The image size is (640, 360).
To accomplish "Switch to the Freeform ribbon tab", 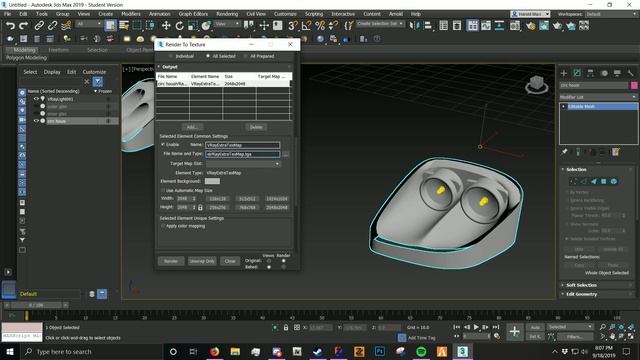I will (x=58, y=50).
